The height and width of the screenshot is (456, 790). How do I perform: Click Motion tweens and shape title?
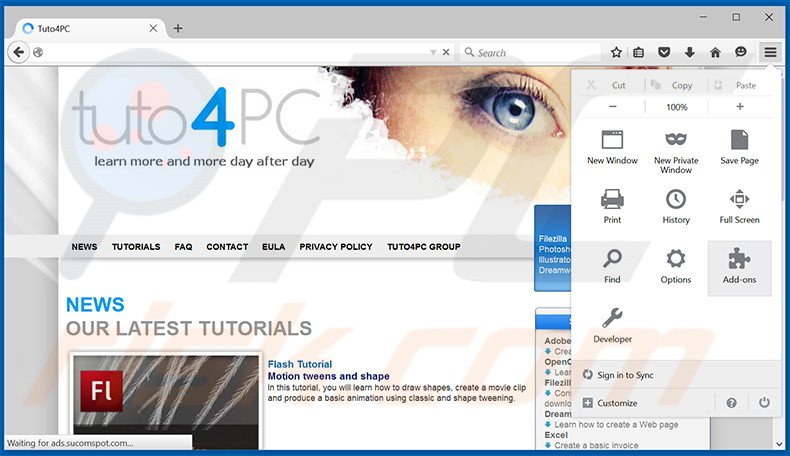coord(328,376)
